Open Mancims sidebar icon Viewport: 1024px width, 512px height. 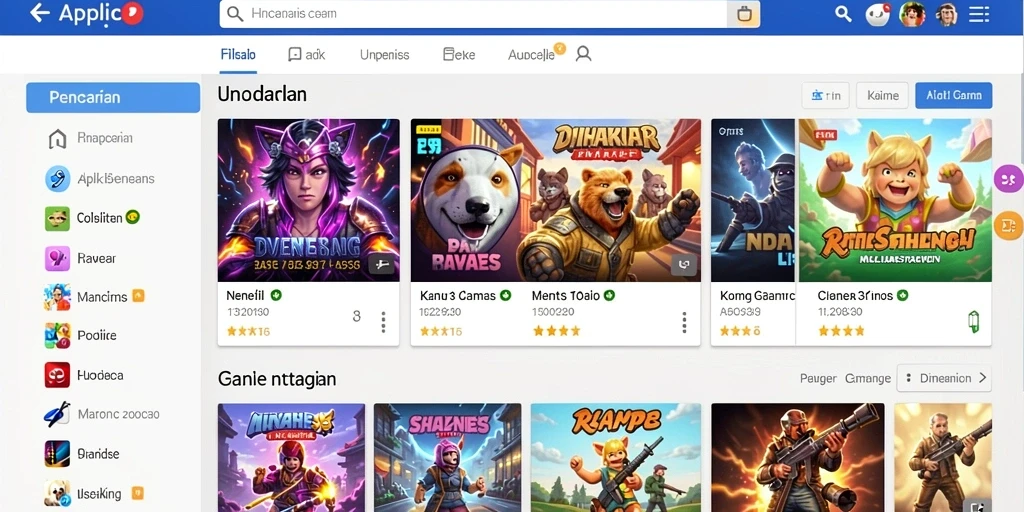tap(57, 297)
